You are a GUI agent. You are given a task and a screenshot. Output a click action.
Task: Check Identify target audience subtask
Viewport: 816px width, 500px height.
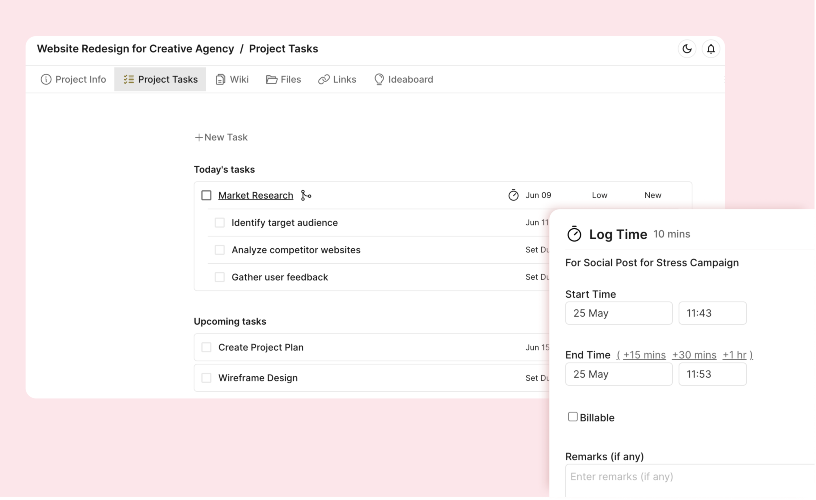220,223
